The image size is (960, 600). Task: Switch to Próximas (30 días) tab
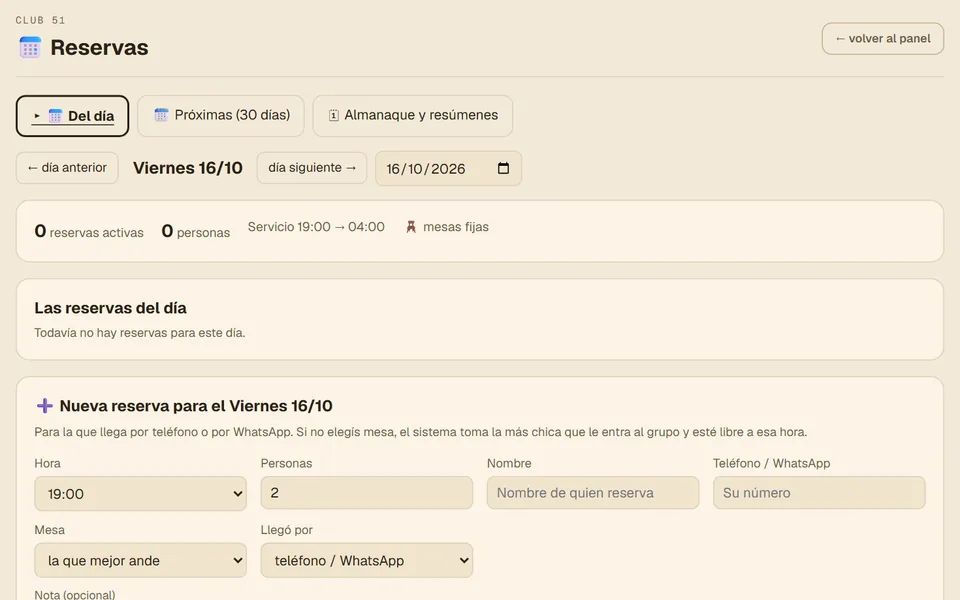[221, 116]
